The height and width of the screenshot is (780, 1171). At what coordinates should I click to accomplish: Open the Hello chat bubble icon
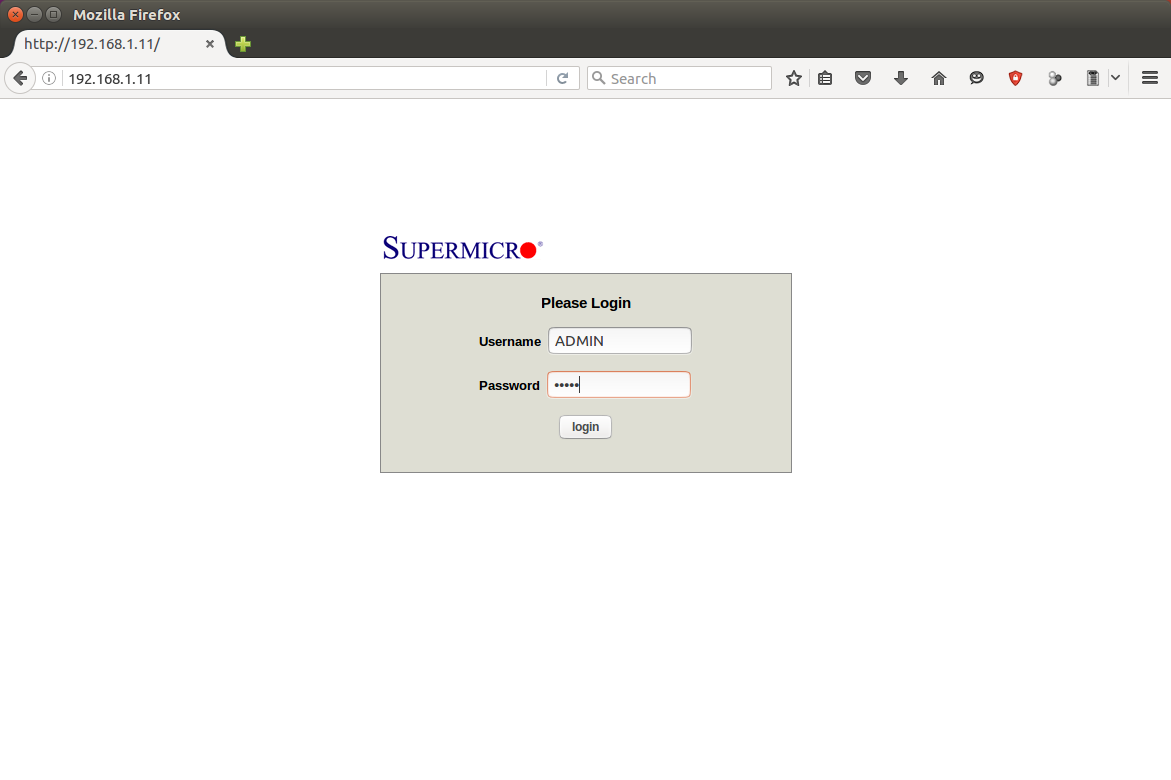pos(976,78)
